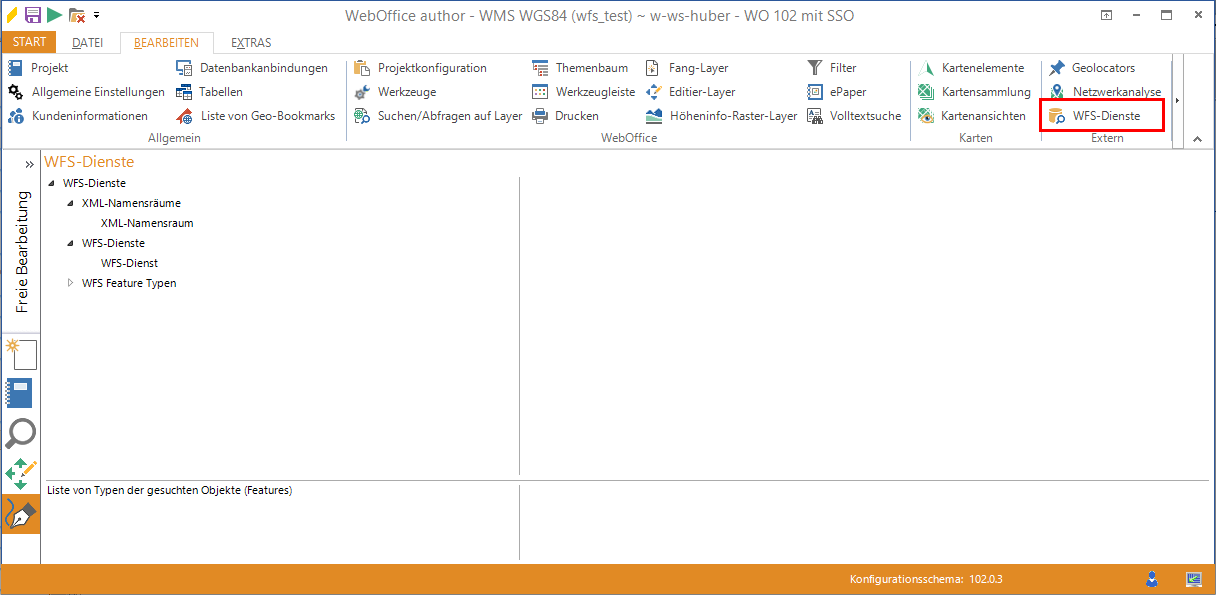Click the user icon in the status bar

click(x=1152, y=578)
